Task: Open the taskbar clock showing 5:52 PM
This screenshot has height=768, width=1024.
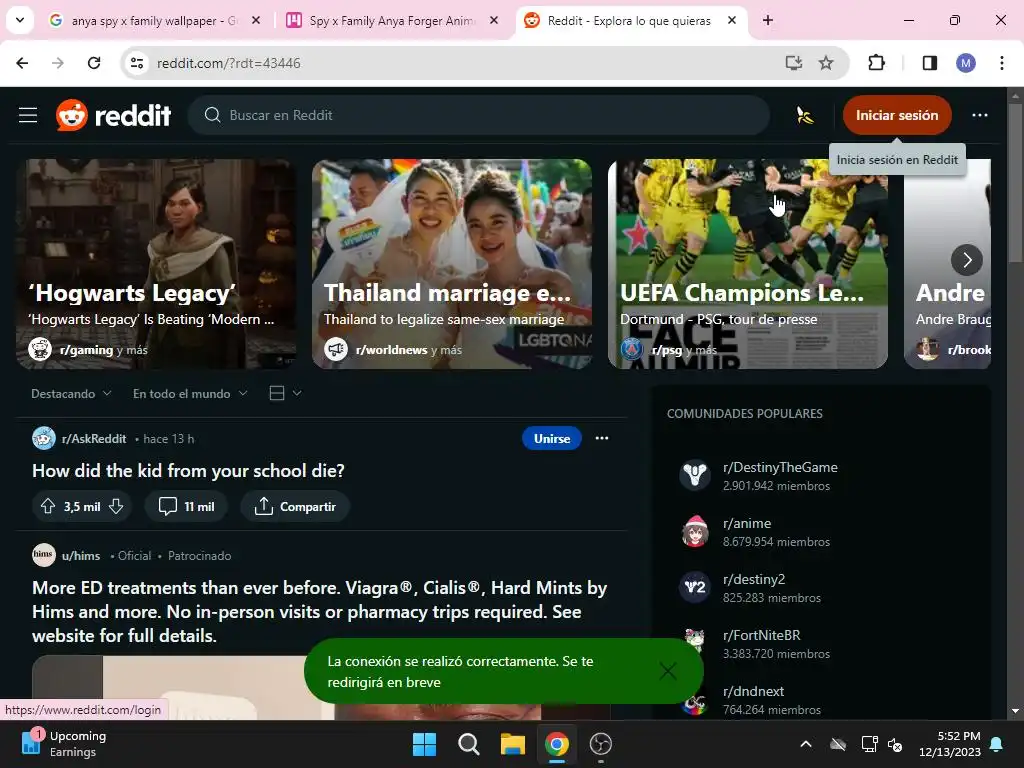Action: click(950, 744)
